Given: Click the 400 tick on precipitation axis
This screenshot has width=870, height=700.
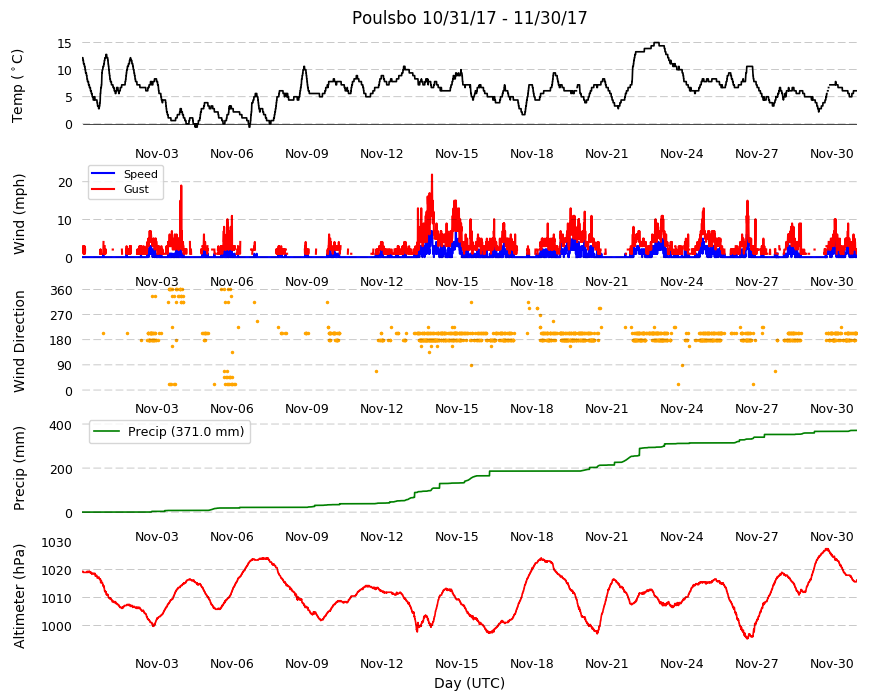Looking at the screenshot, I should tap(62, 425).
